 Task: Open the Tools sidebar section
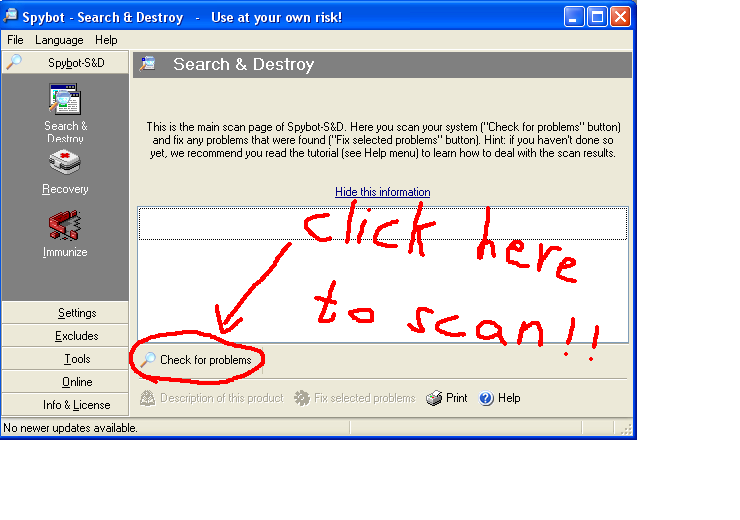pyautogui.click(x=65, y=359)
